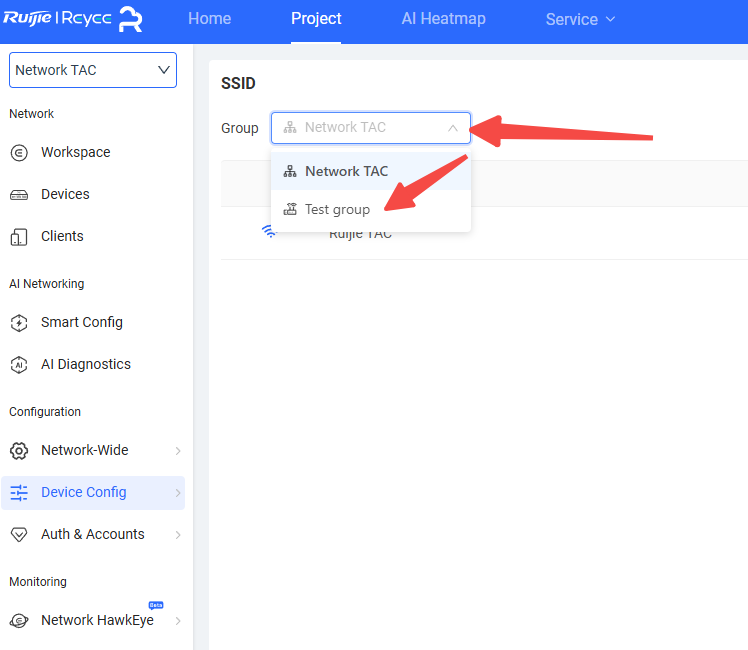Click the Network section header in sidebar

(x=31, y=114)
